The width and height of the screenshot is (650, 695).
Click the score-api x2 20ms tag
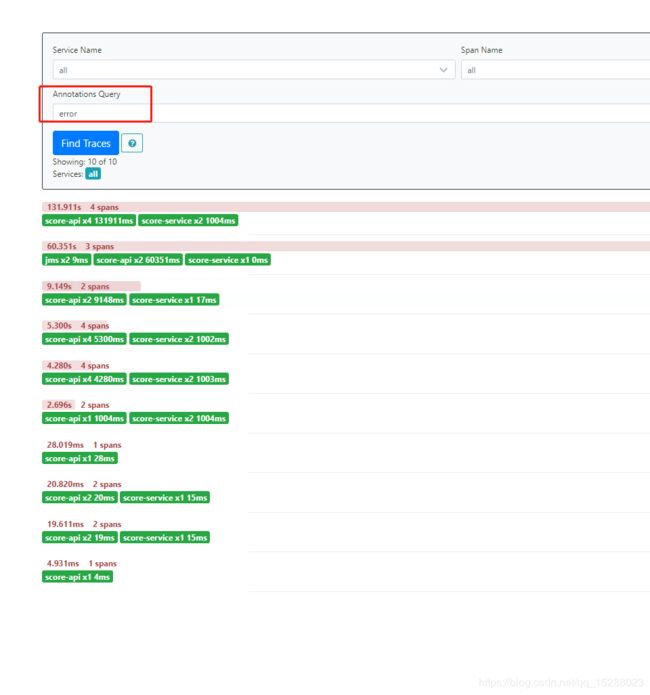pos(80,498)
